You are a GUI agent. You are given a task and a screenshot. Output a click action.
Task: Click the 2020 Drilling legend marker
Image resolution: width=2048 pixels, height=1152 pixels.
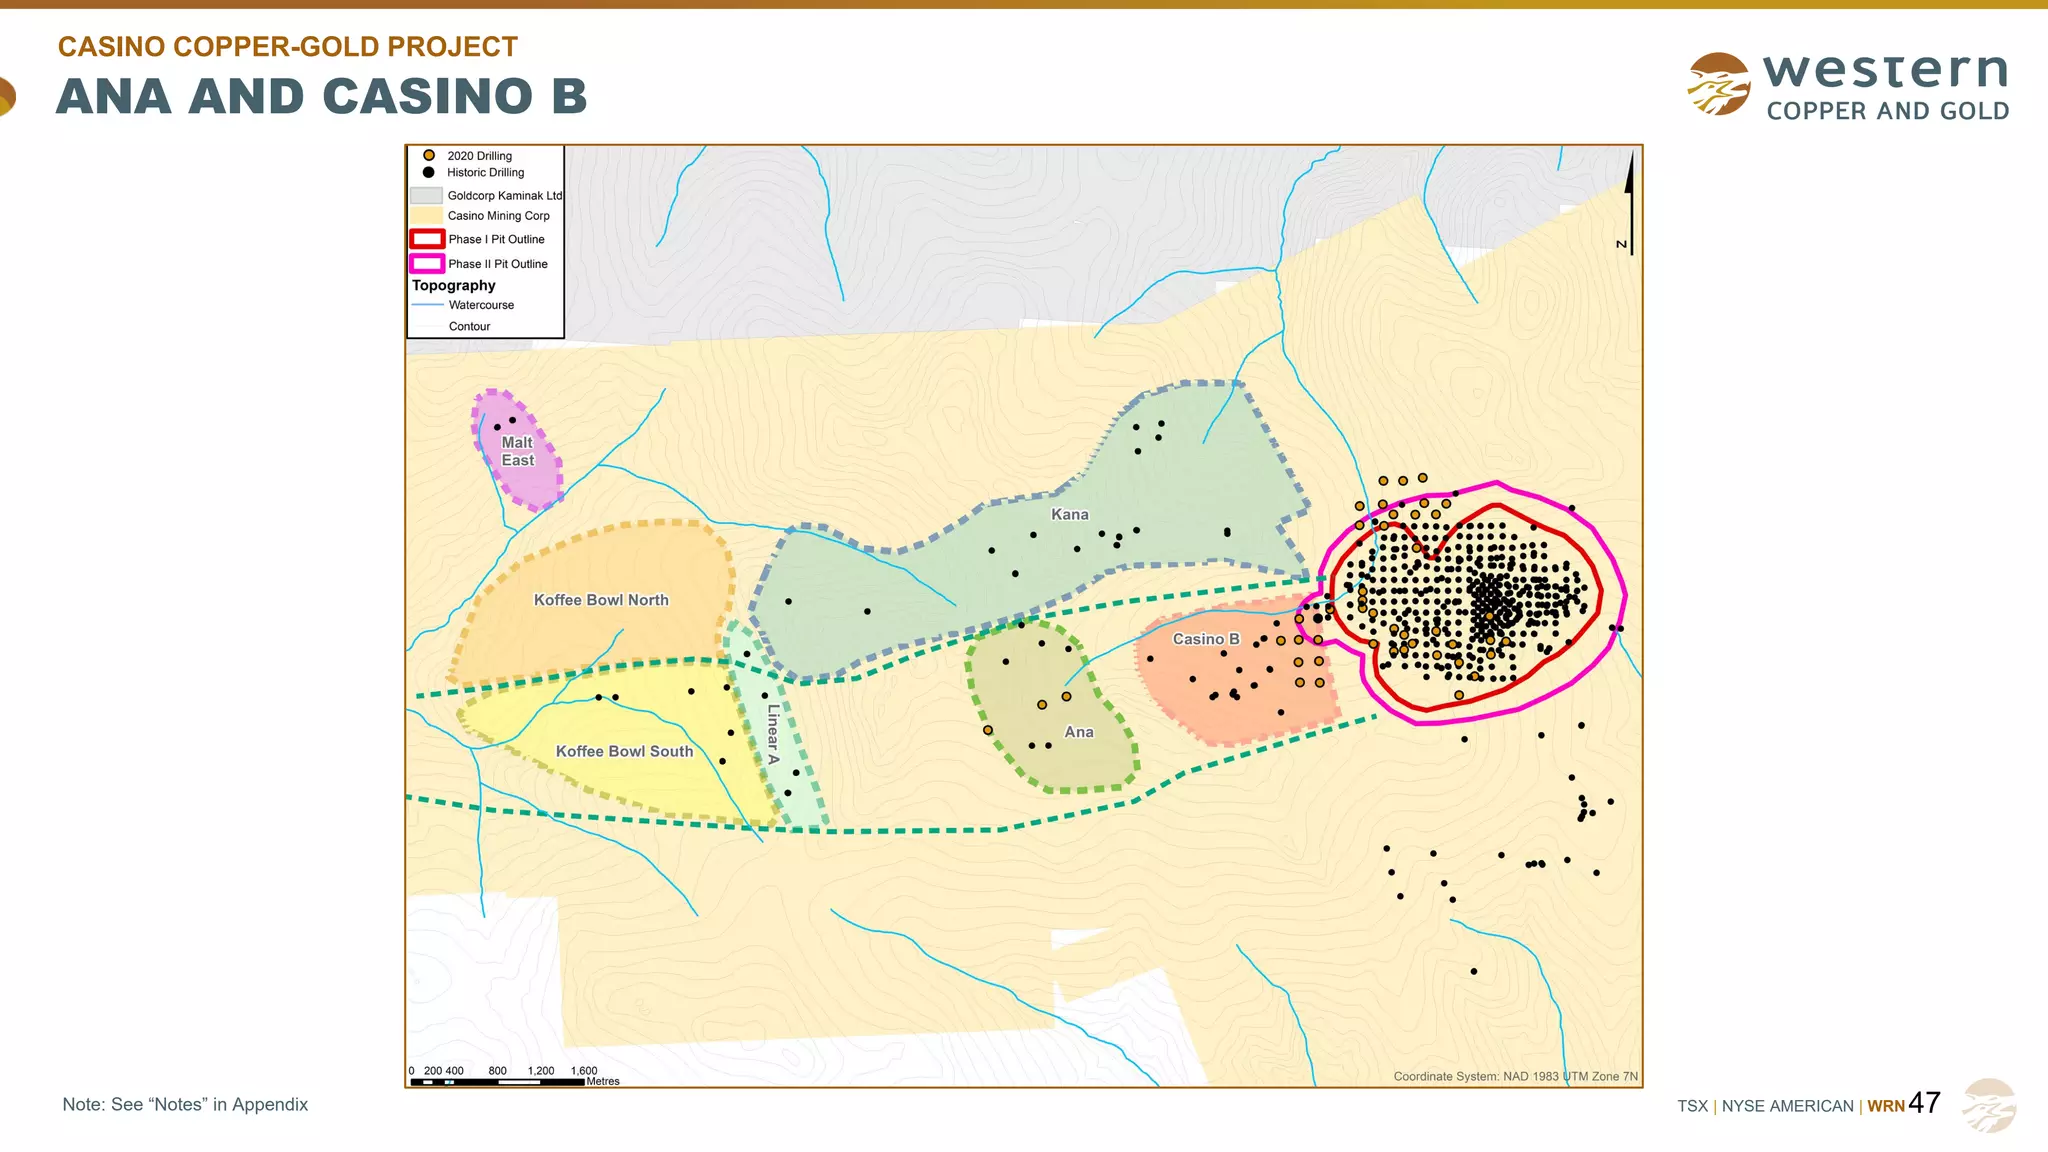tap(429, 156)
